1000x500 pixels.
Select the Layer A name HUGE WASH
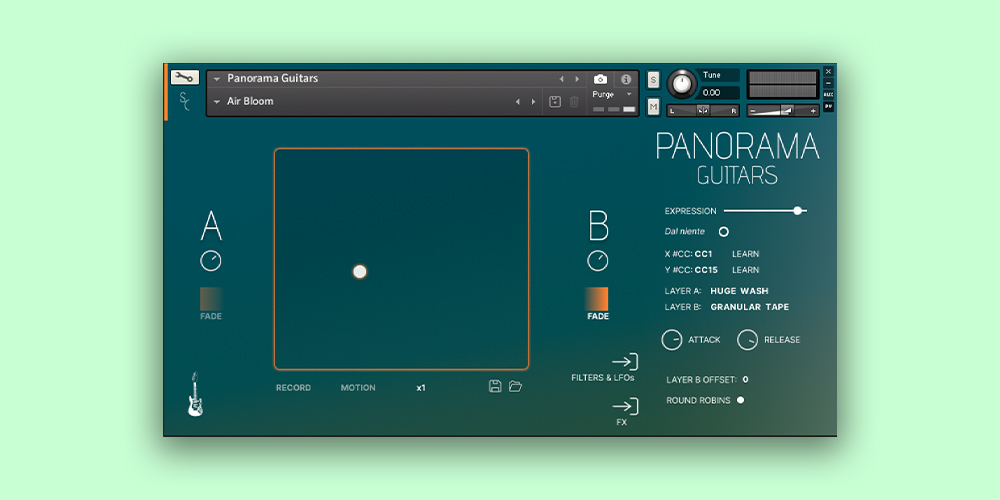tap(739, 291)
